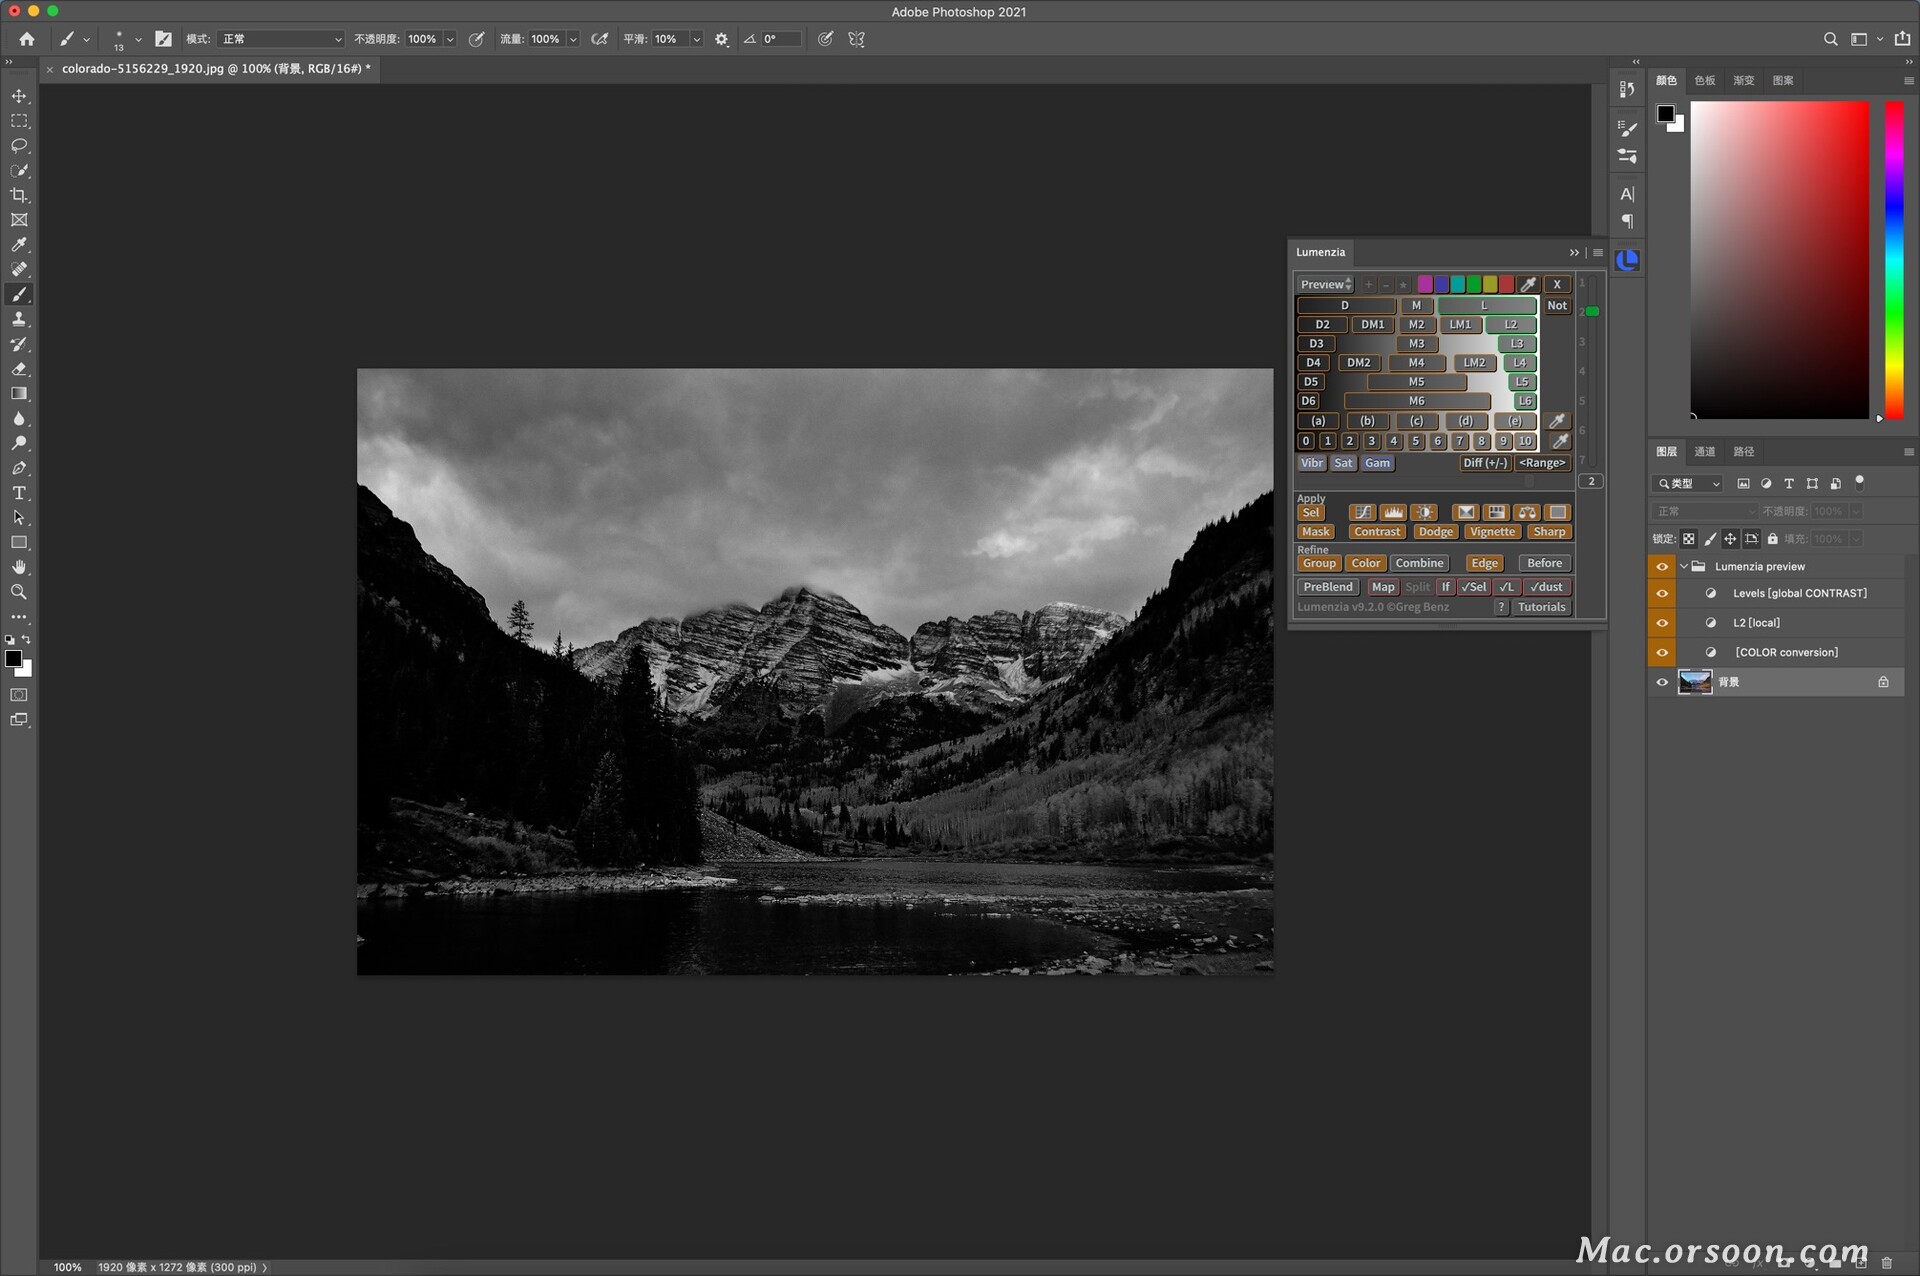This screenshot has height=1276, width=1920.
Task: Click the red swatch in Lumenzia
Action: 1506,285
